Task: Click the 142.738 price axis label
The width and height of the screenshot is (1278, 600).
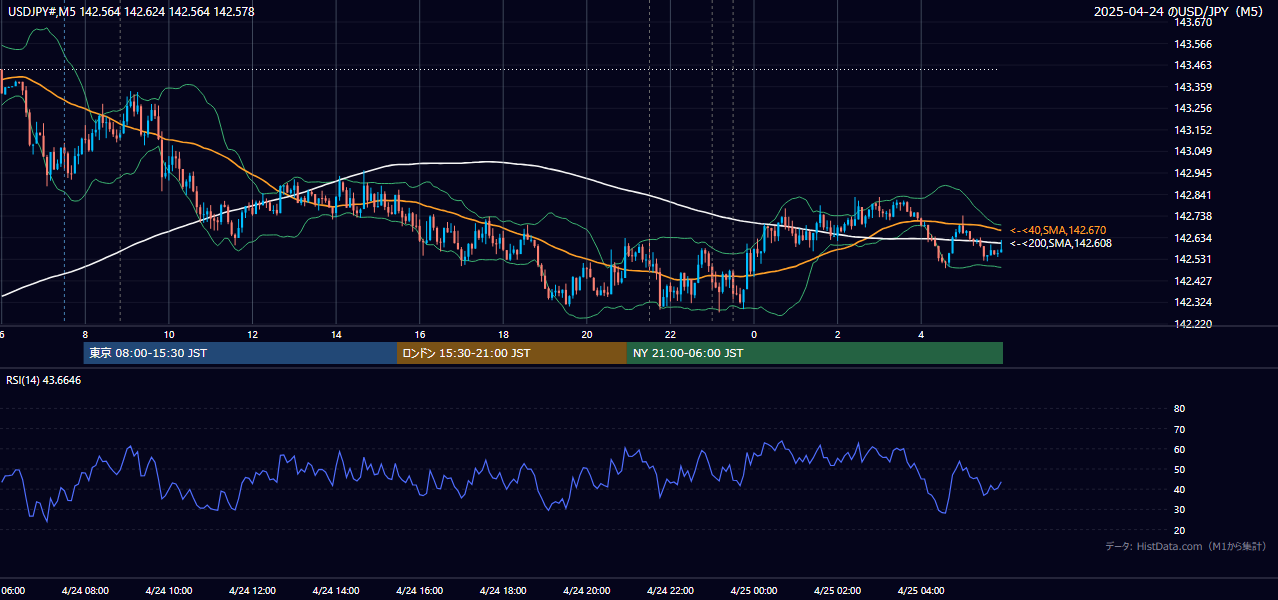Action: [1193, 216]
